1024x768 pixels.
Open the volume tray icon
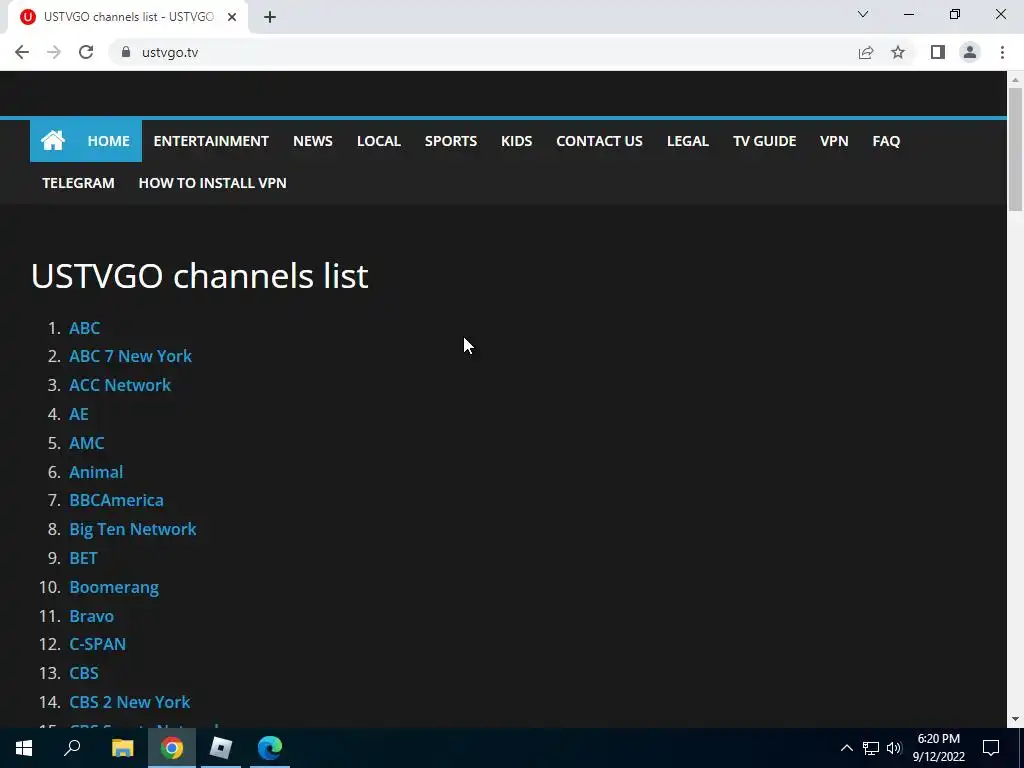(x=894, y=748)
